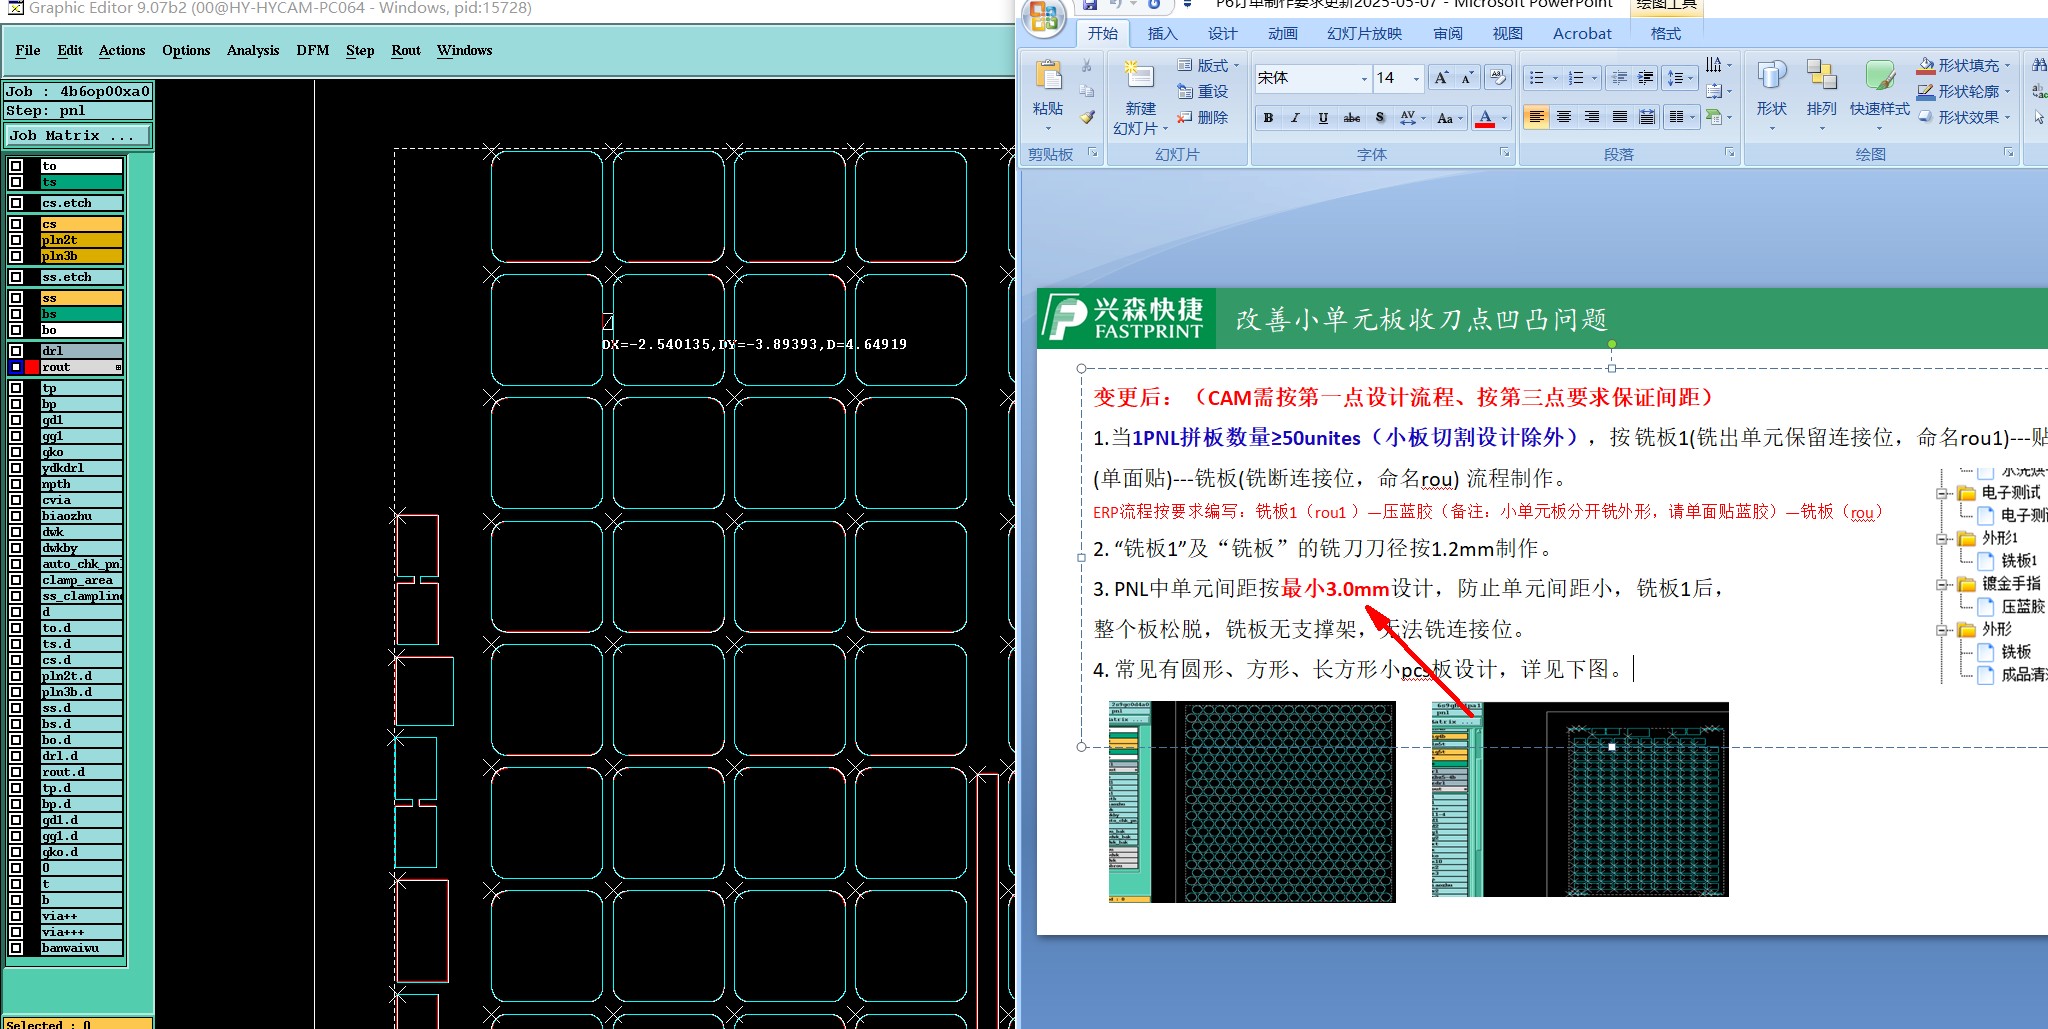Image resolution: width=2048 pixels, height=1029 pixels.
Task: Toggle Italic formatting in PowerPoint
Action: coord(1295,118)
